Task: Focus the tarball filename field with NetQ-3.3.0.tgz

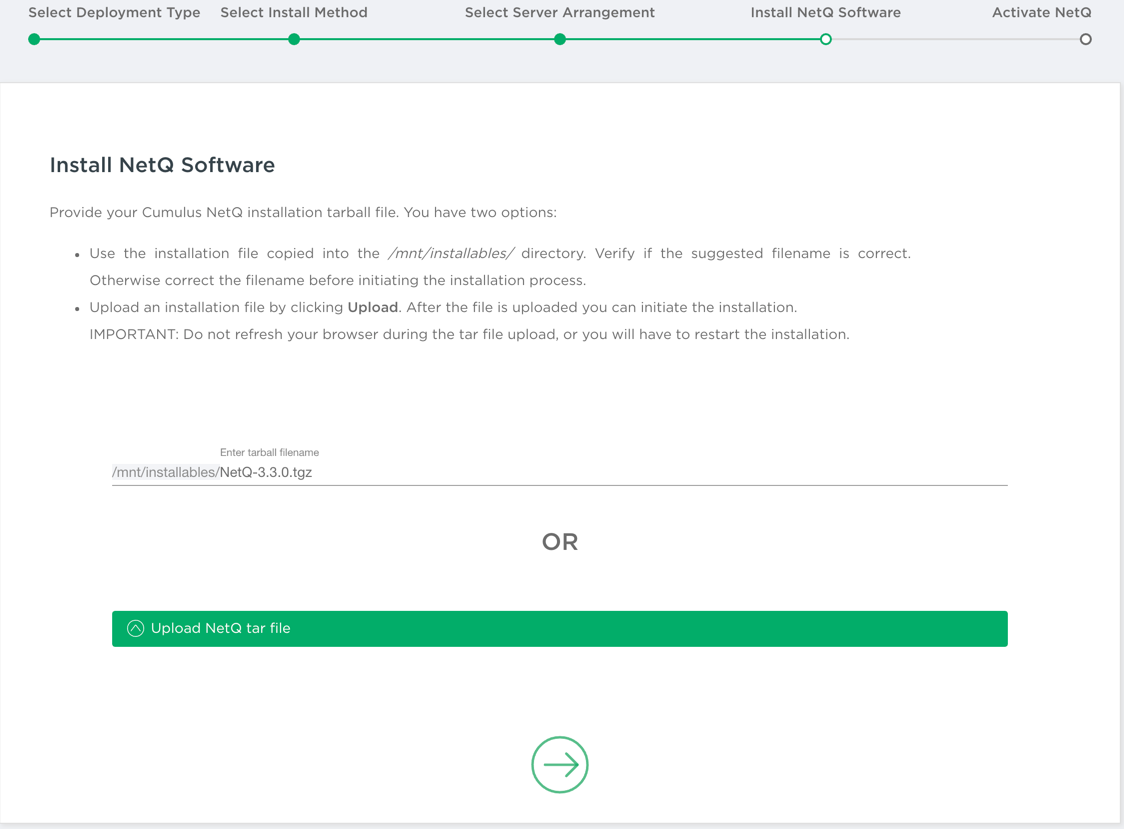Action: click(600, 472)
